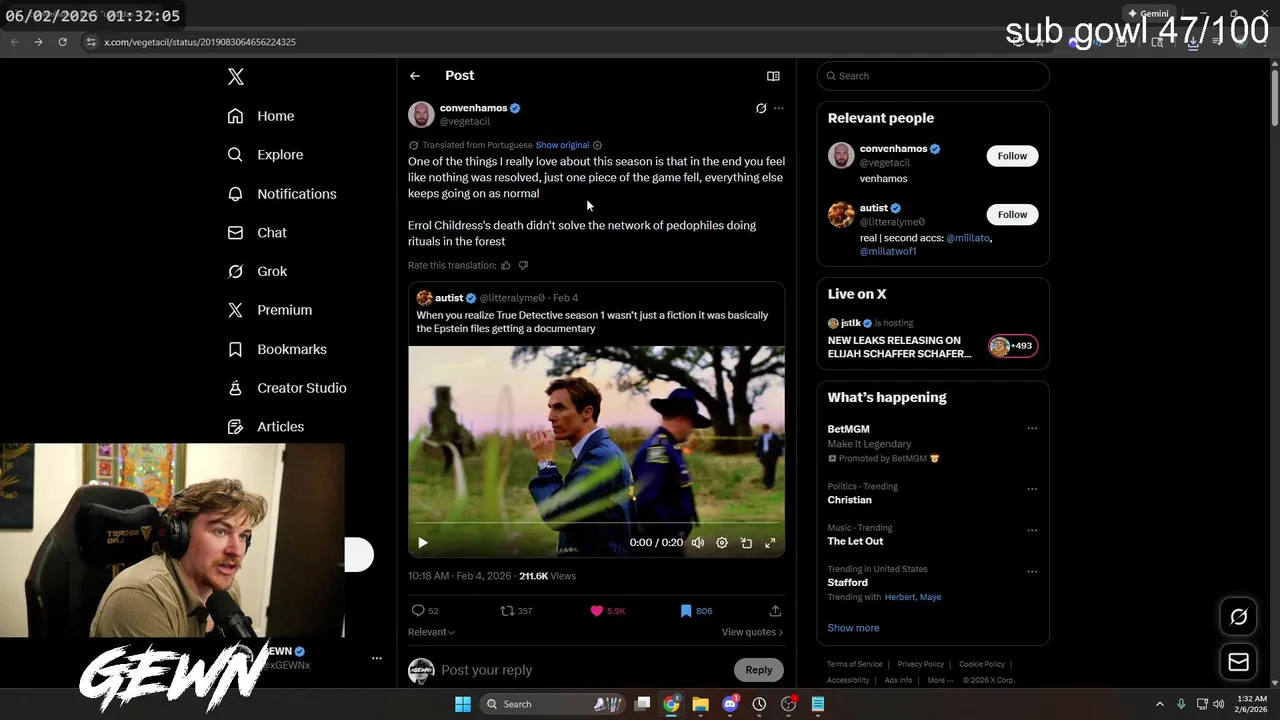Open account menu dots beside GEWN
Screen dimensions: 1280x720
pyautogui.click(x=377, y=658)
